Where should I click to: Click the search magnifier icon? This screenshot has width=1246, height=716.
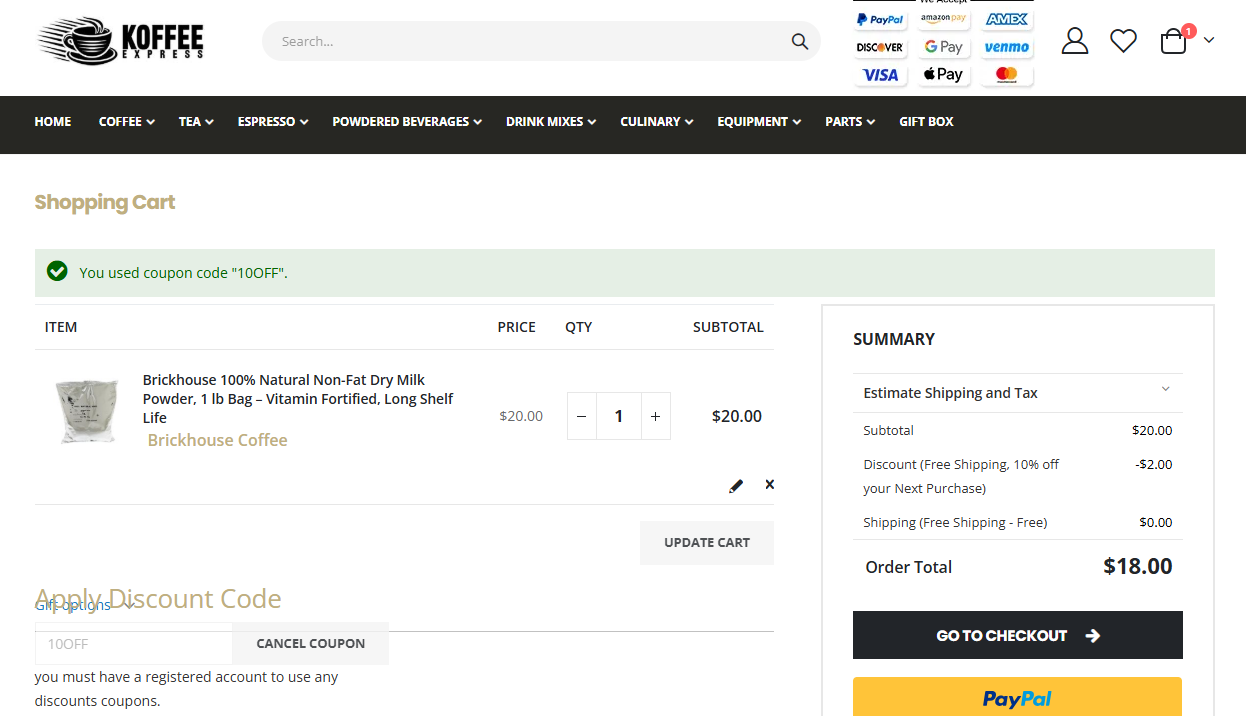coord(799,41)
